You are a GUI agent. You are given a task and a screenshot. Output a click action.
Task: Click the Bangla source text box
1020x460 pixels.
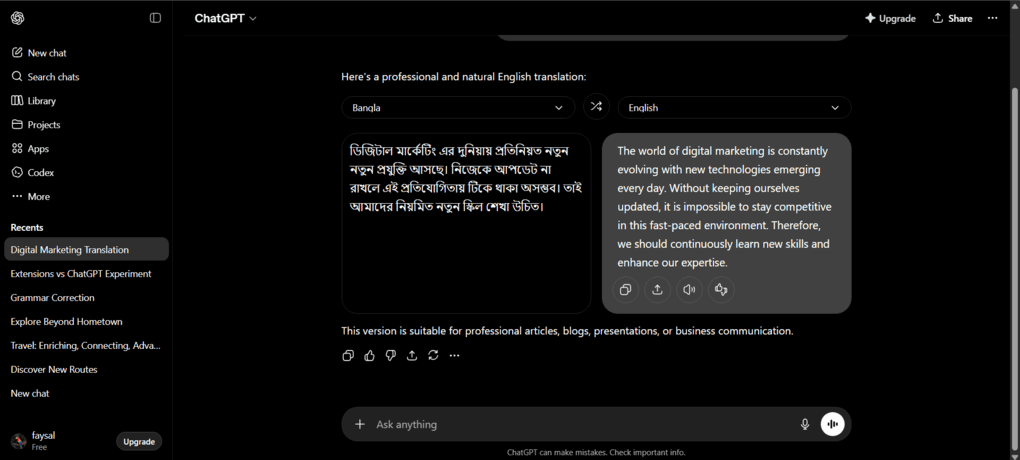[x=466, y=223]
